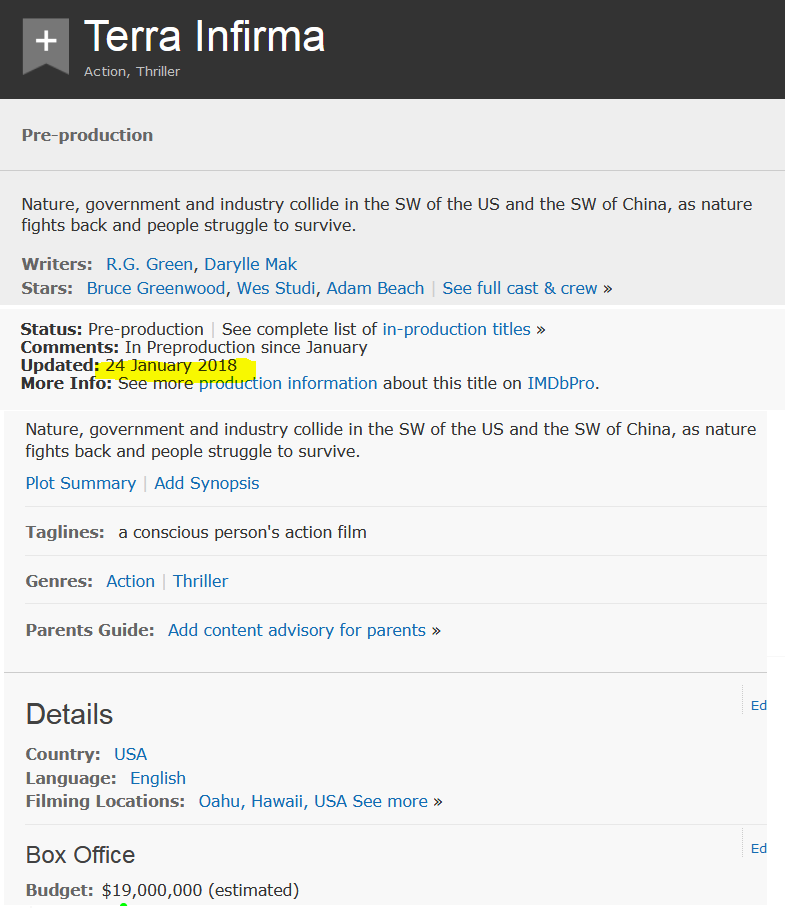Open writer Darylle Mak's page
This screenshot has width=786, height=908.
click(250, 264)
